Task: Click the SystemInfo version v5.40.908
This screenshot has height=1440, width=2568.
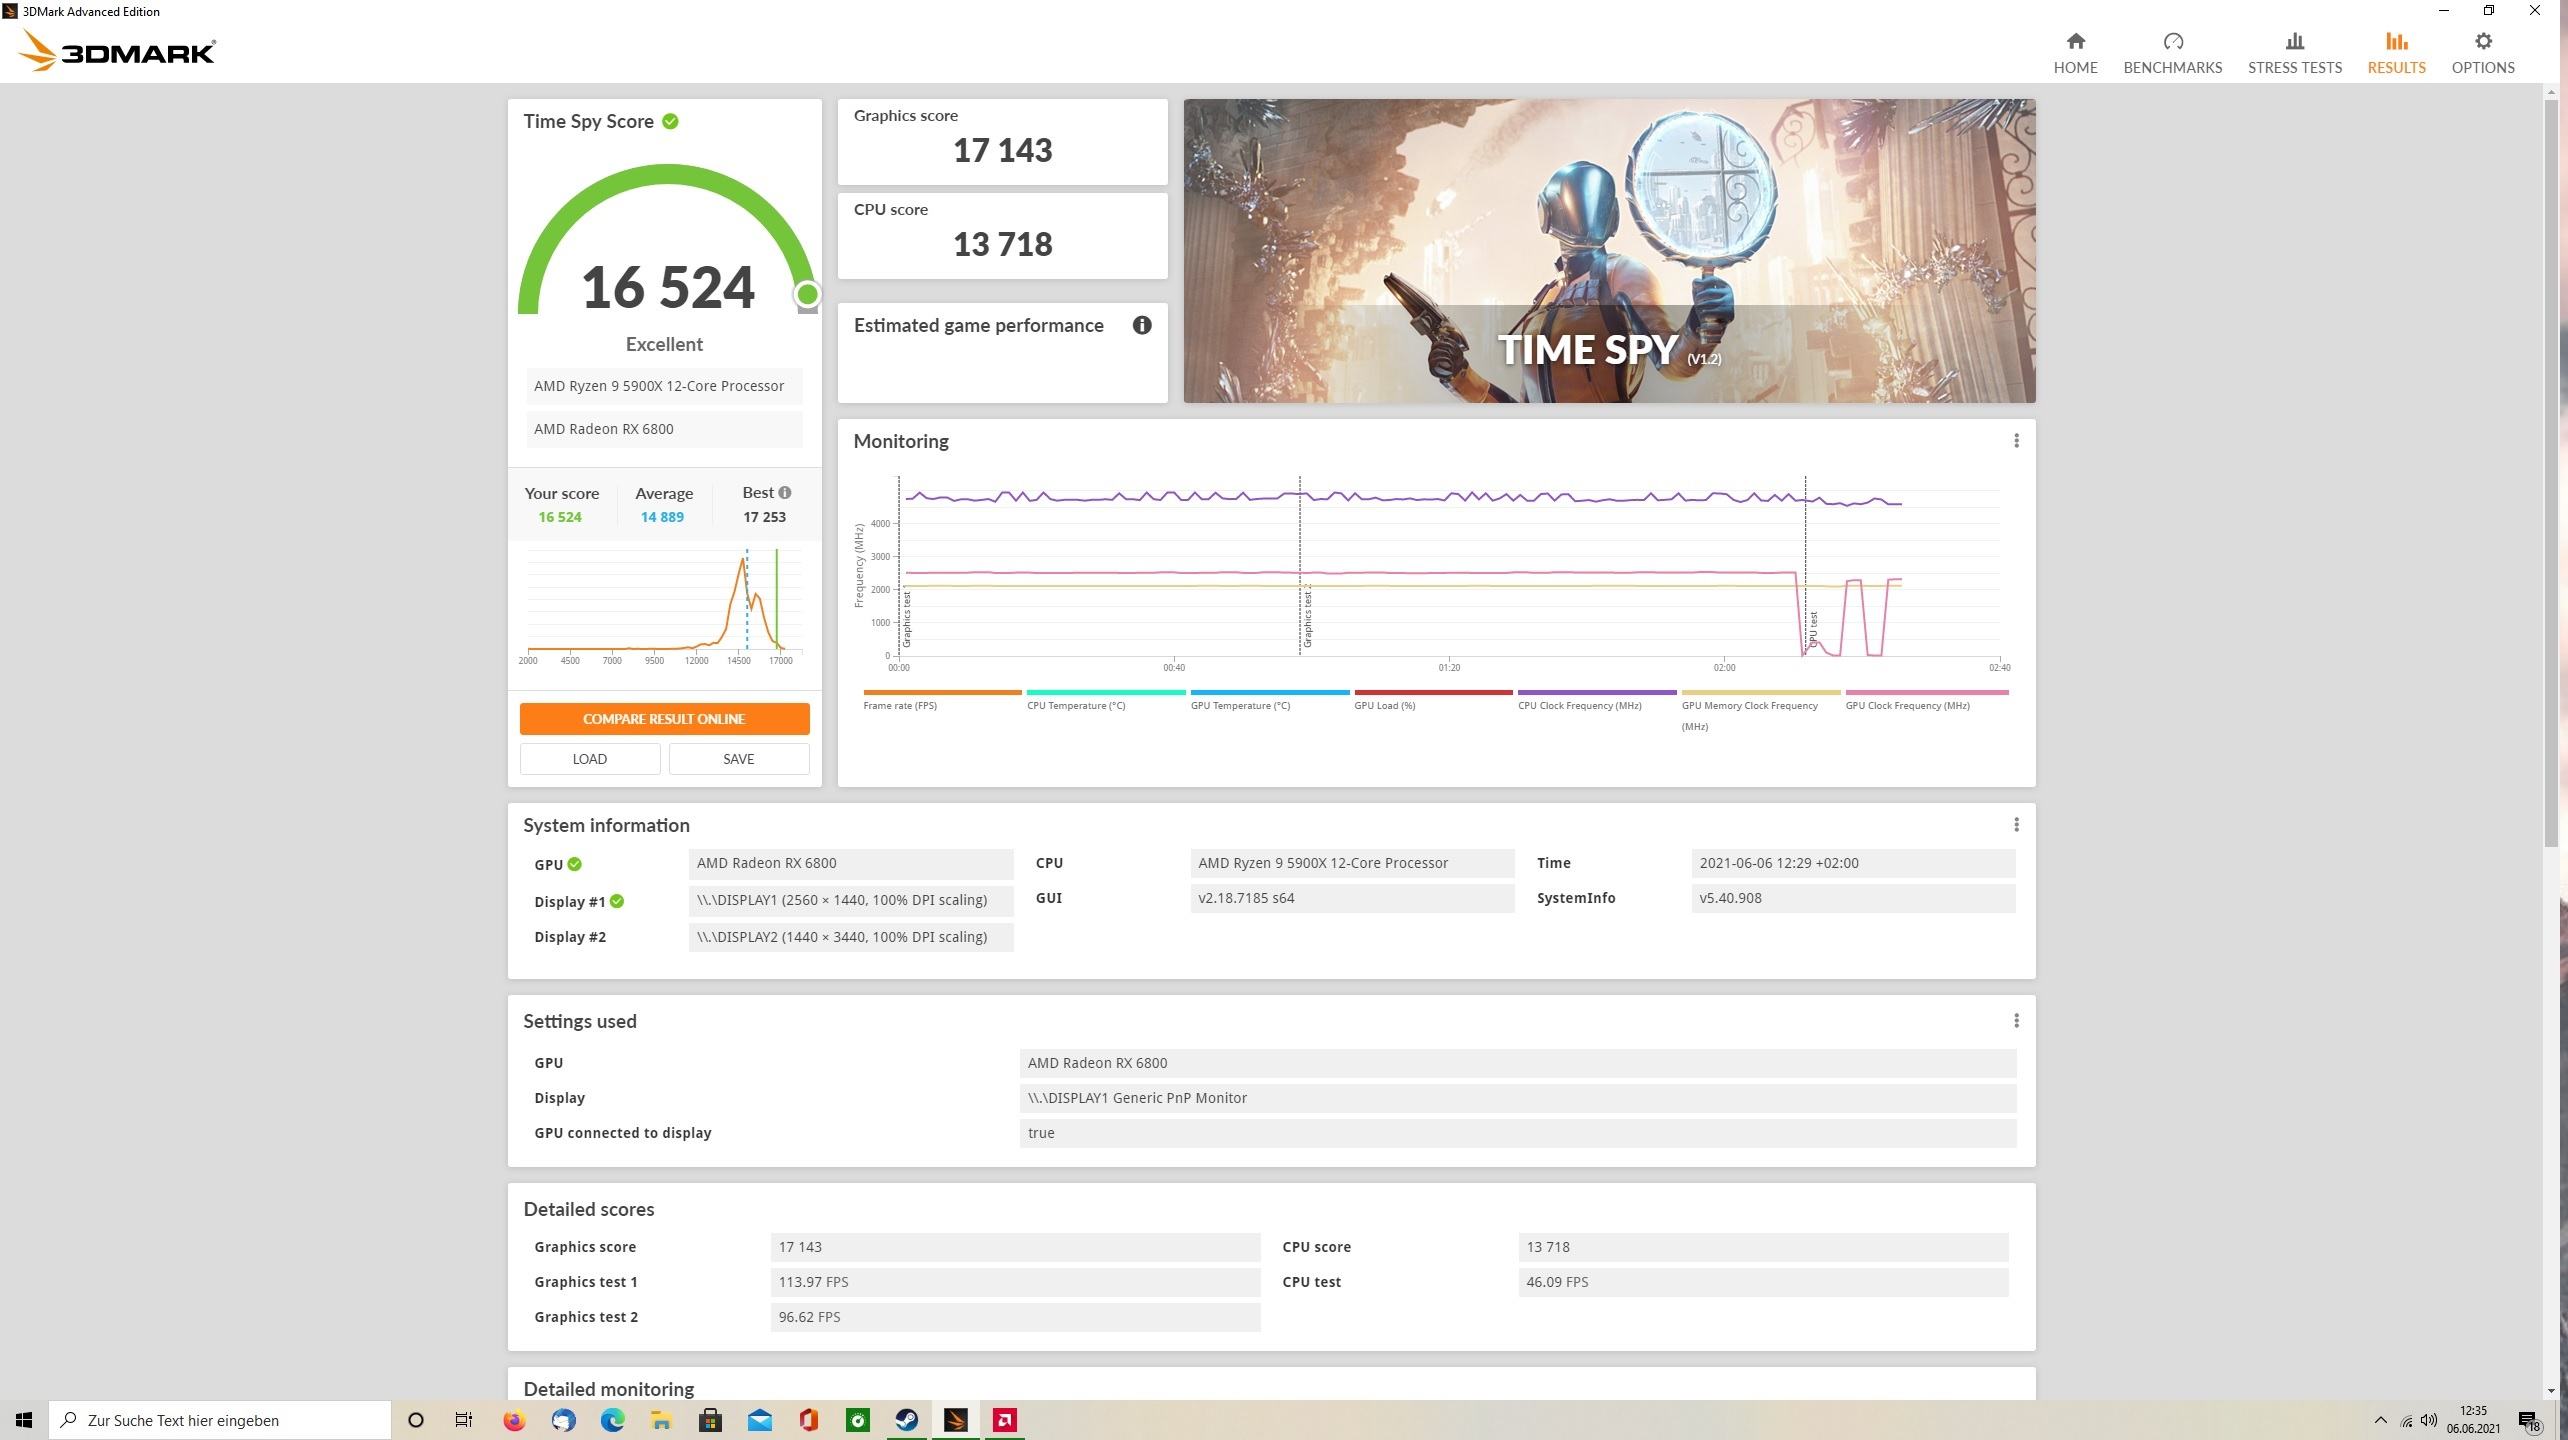Action: pos(1853,898)
